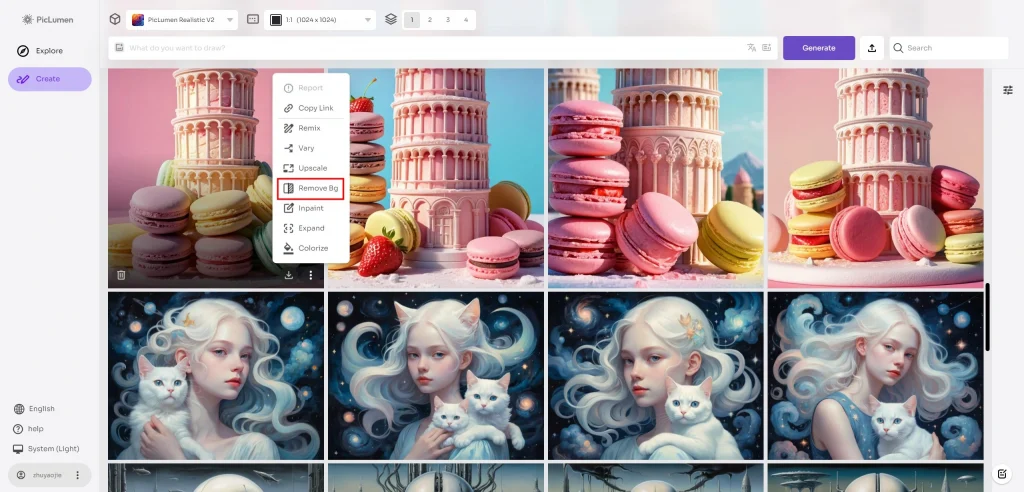Screen dimensions: 1024x492
Task: Click the translate prompt icon
Action: coord(752,48)
